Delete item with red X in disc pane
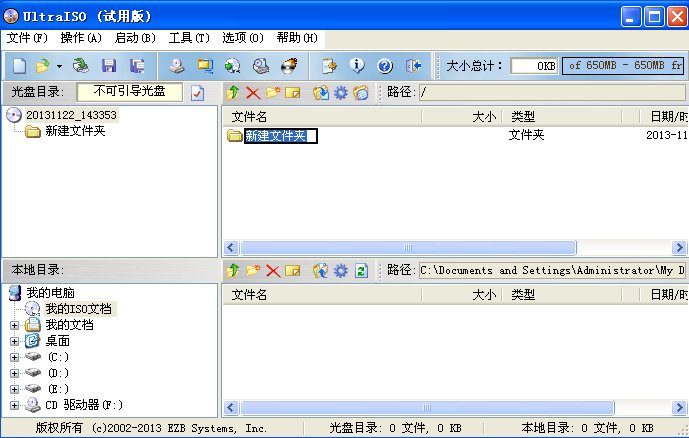The width and height of the screenshot is (689, 438). 252,93
